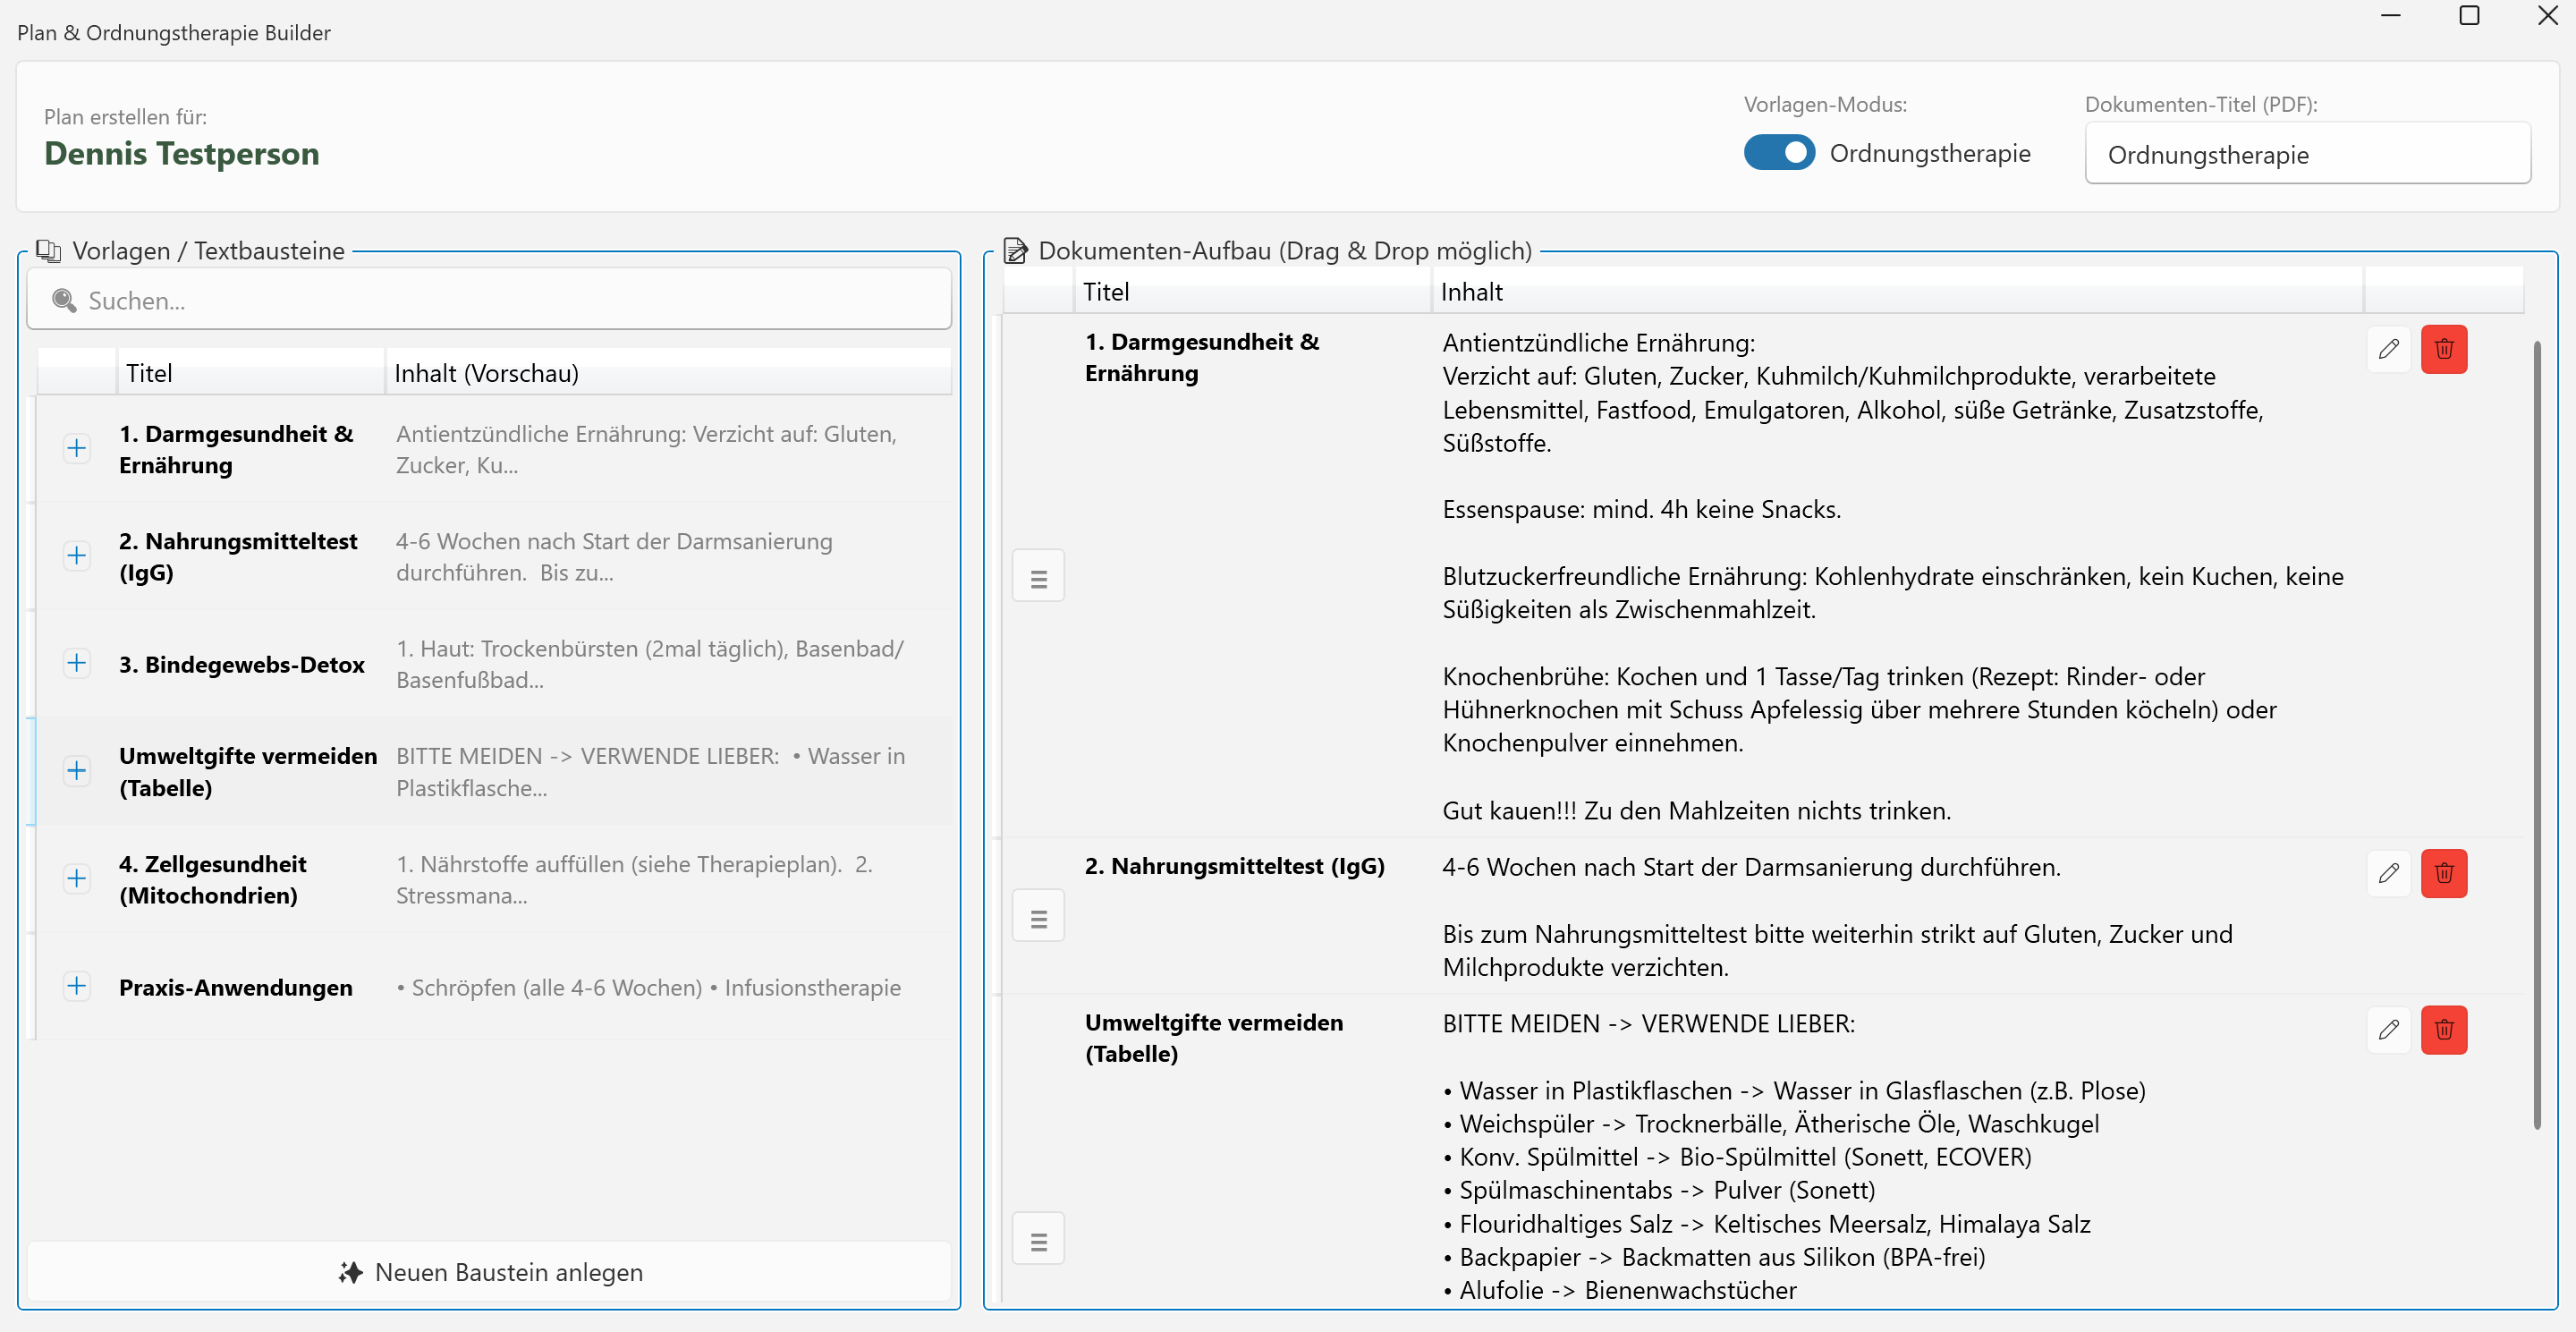Delete Umweltgifte vermeiden section from document
The image size is (2576, 1332).
(2444, 1030)
